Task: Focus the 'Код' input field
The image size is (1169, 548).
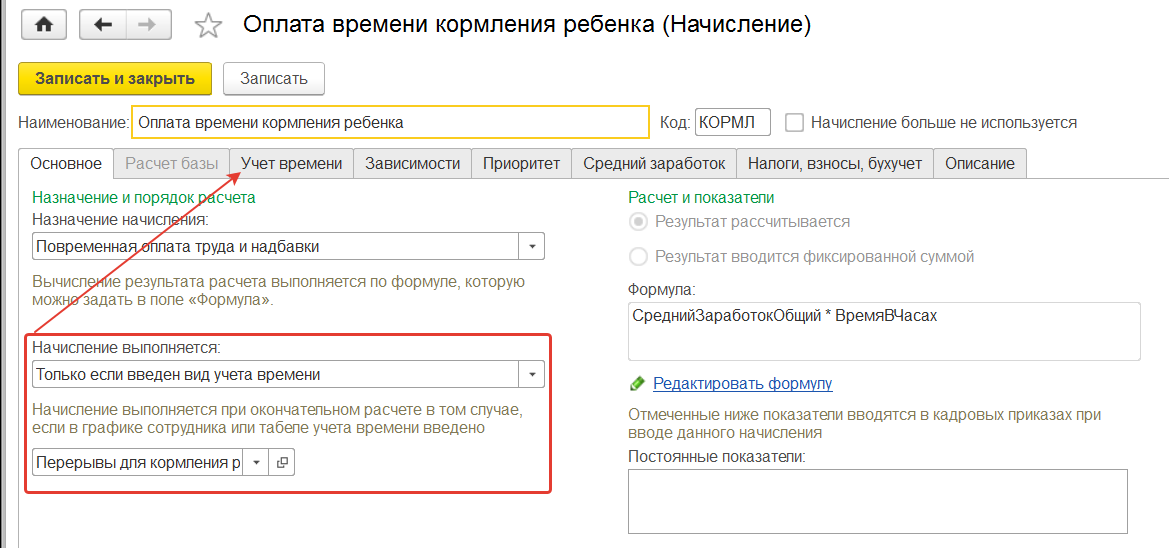Action: click(732, 123)
